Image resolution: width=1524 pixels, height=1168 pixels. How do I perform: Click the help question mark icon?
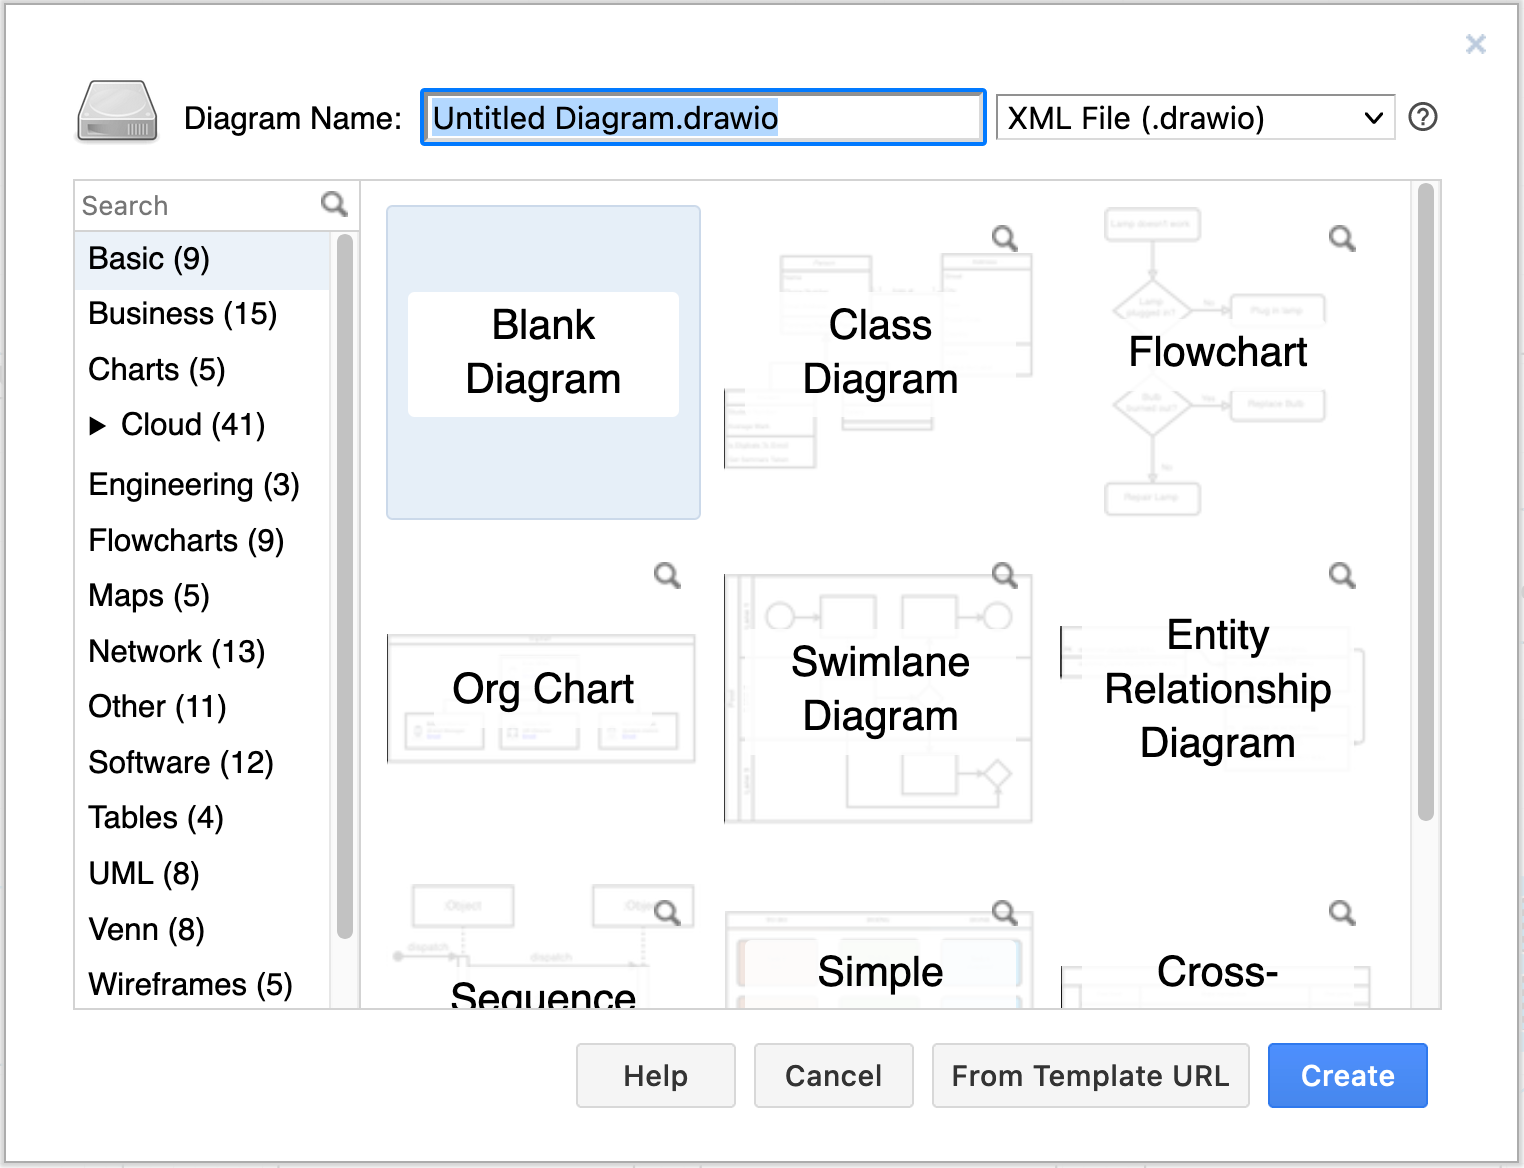[x=1422, y=117]
